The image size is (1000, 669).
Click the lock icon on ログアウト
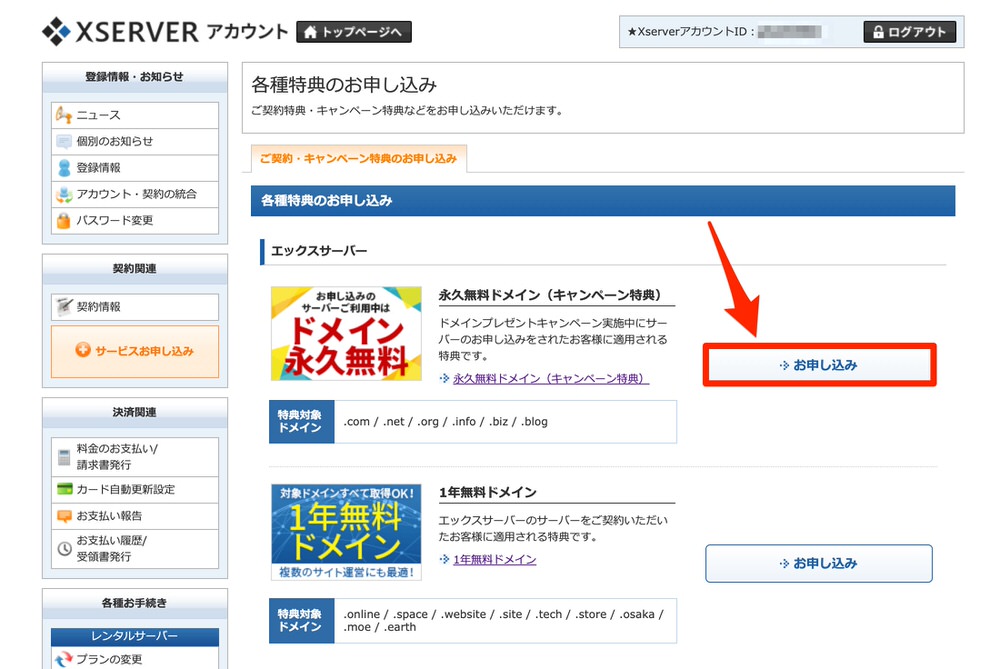[x=878, y=32]
